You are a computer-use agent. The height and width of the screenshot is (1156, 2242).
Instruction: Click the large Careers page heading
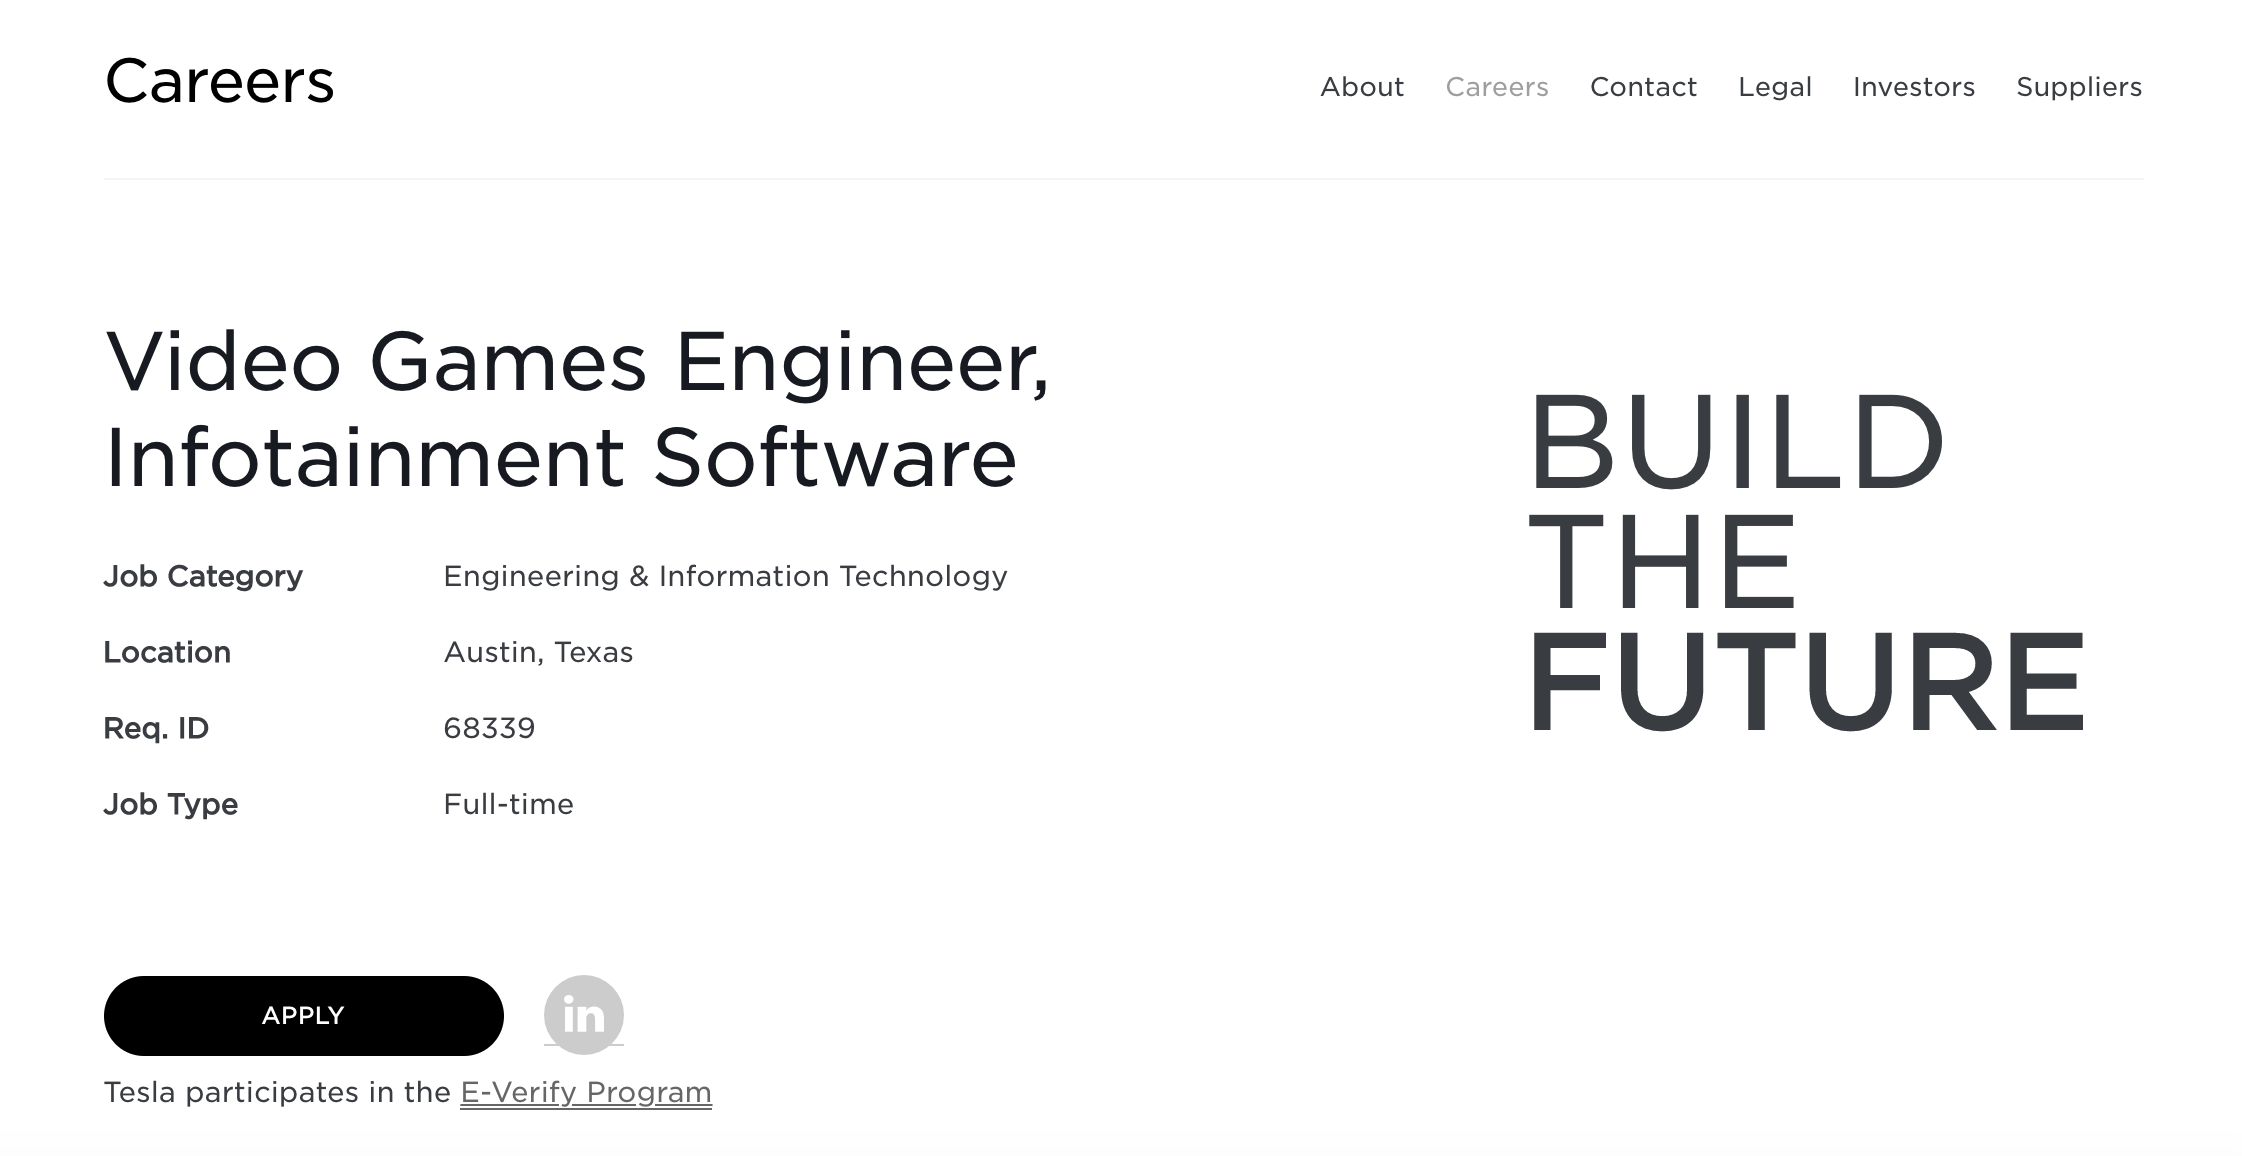(220, 81)
